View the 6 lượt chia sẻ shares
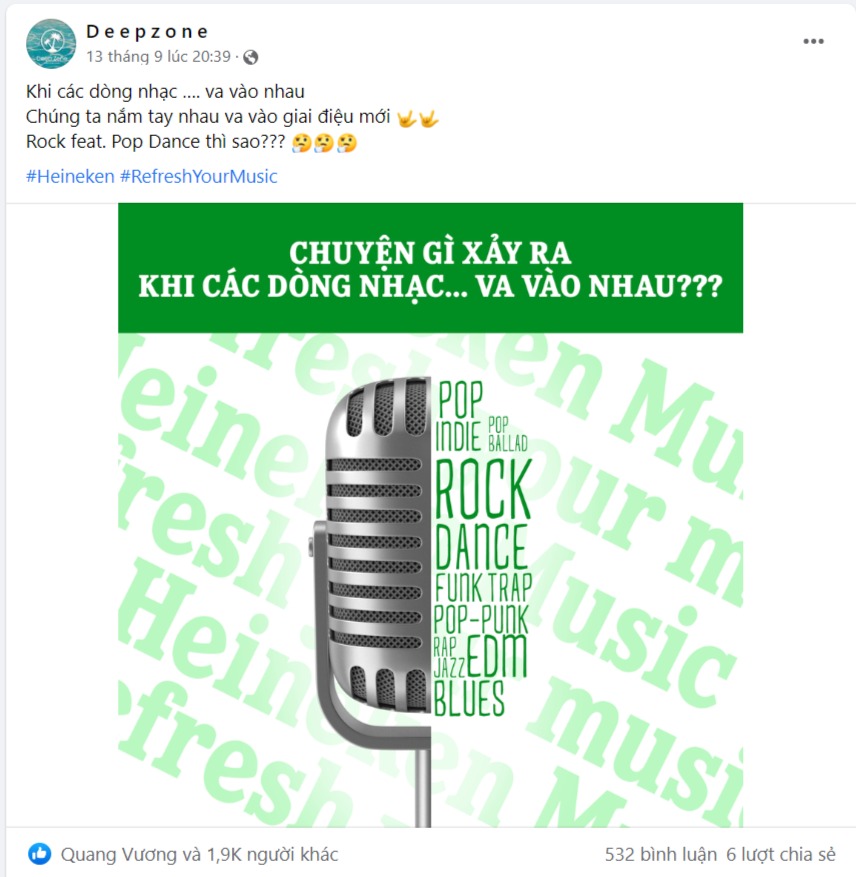The width and height of the screenshot is (856, 877). (x=780, y=854)
